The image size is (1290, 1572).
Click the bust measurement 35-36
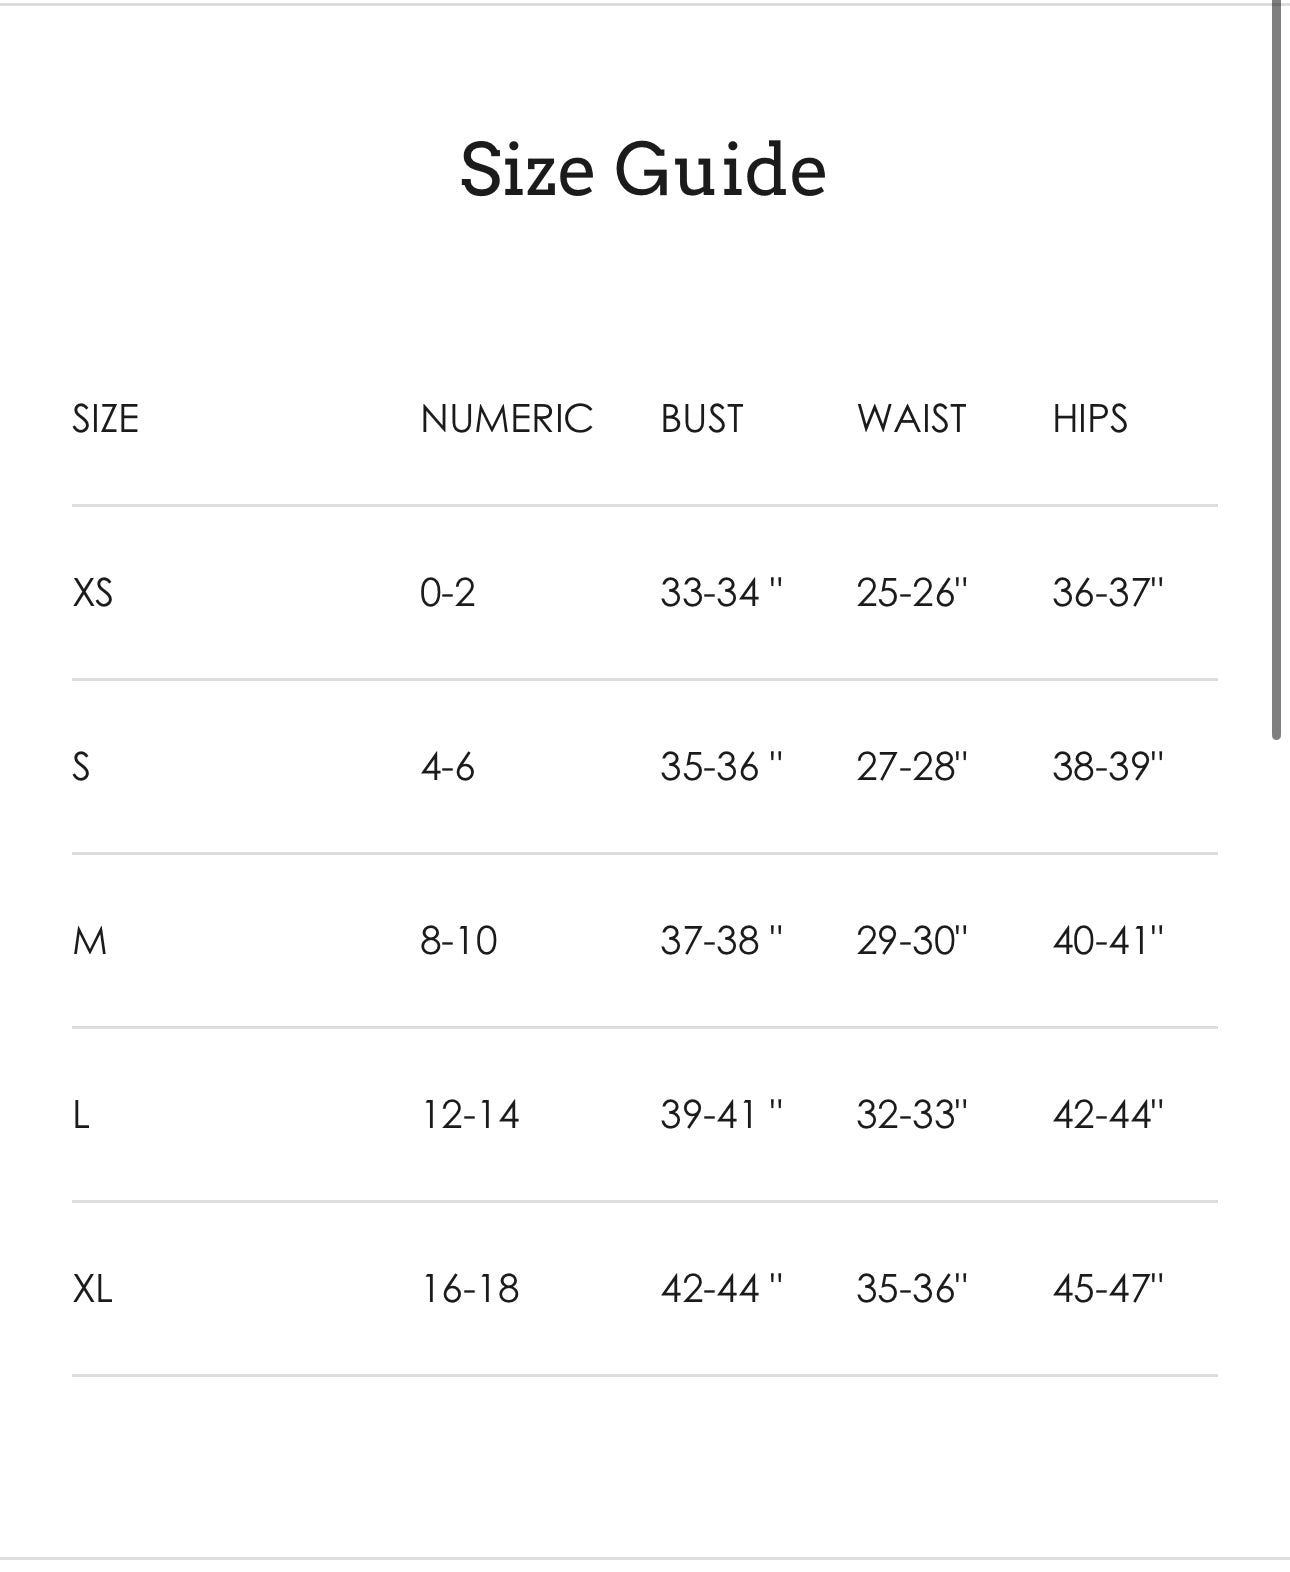tap(721, 766)
